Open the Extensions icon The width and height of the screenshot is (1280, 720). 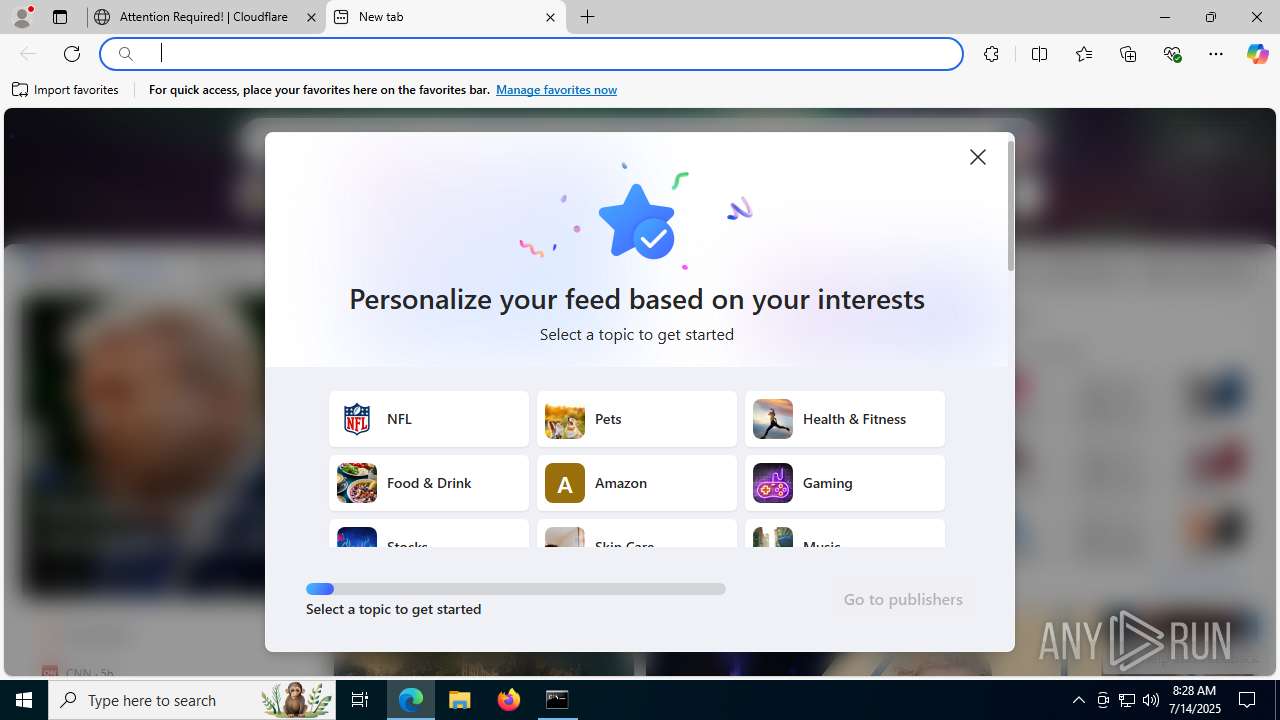[991, 54]
